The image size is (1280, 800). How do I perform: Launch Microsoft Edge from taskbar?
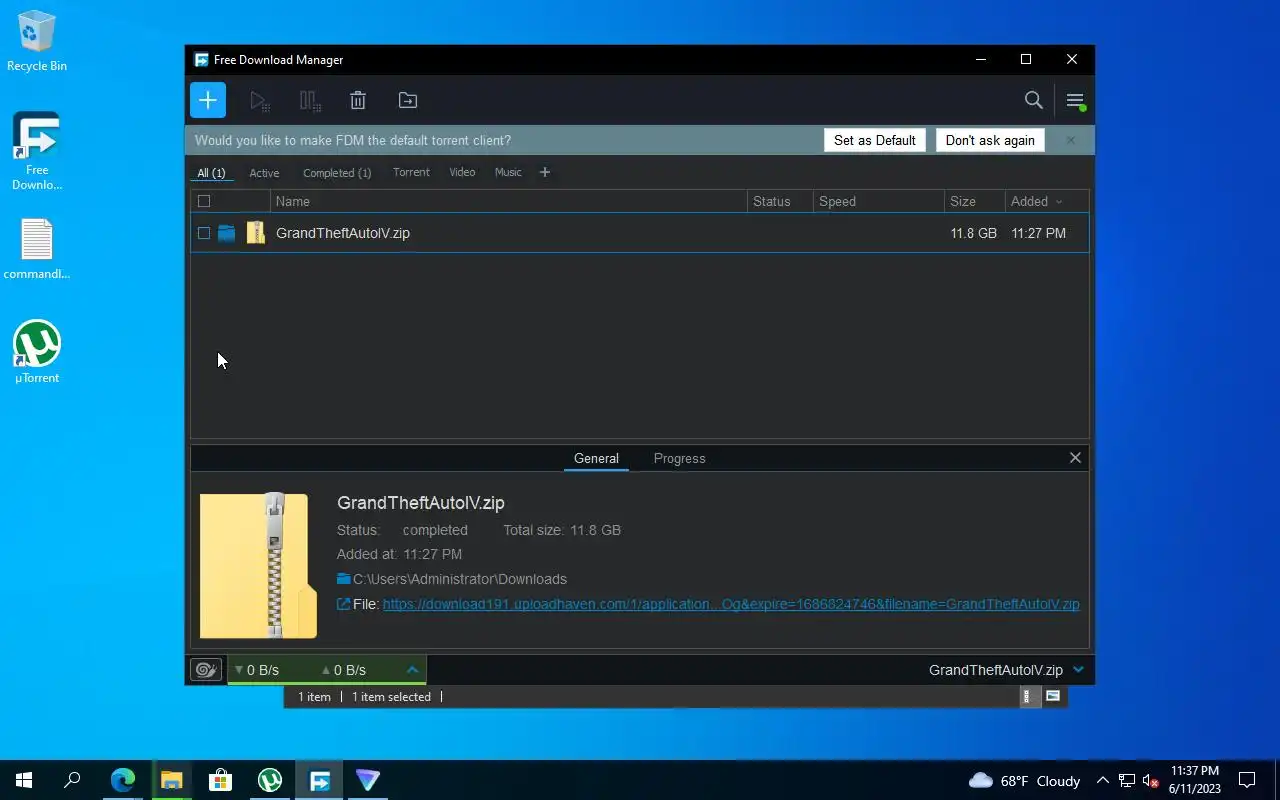point(123,780)
